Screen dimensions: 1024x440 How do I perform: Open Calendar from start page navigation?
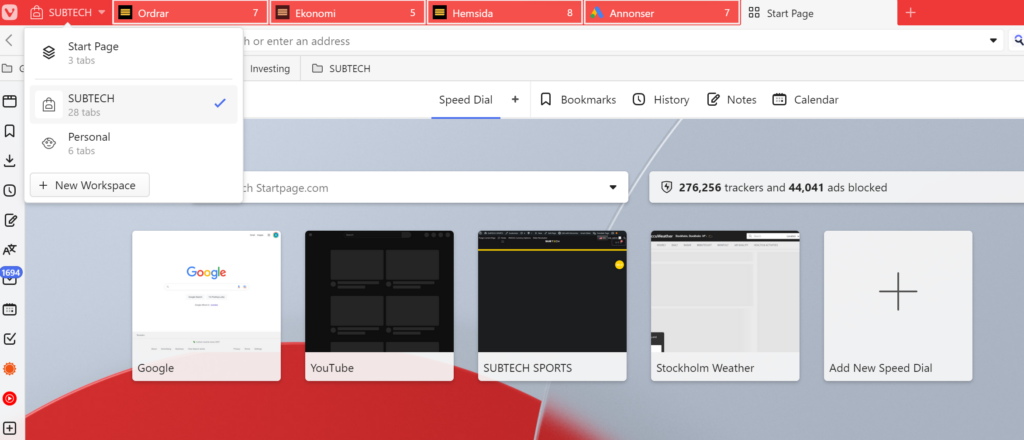(x=805, y=100)
